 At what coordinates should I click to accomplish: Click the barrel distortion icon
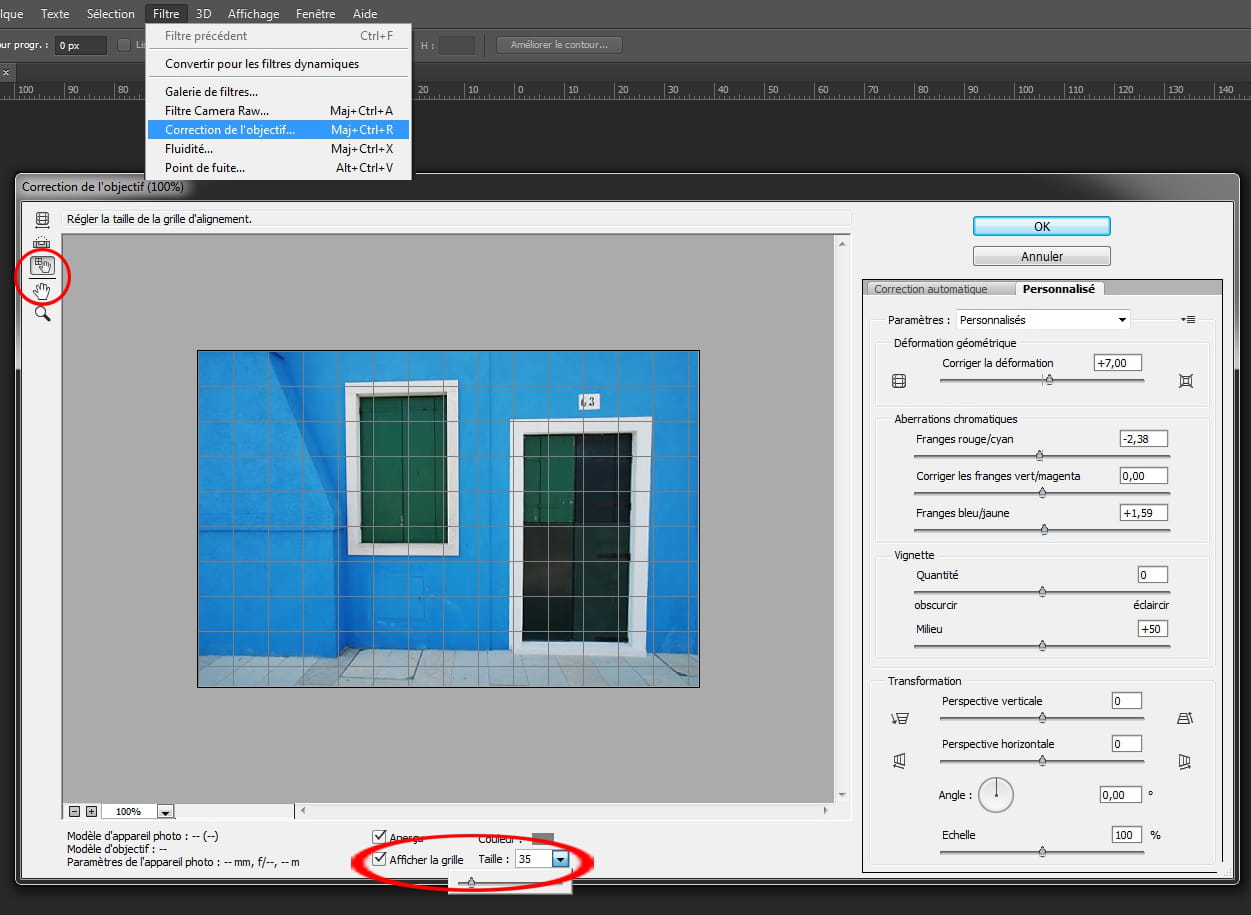[x=899, y=381]
